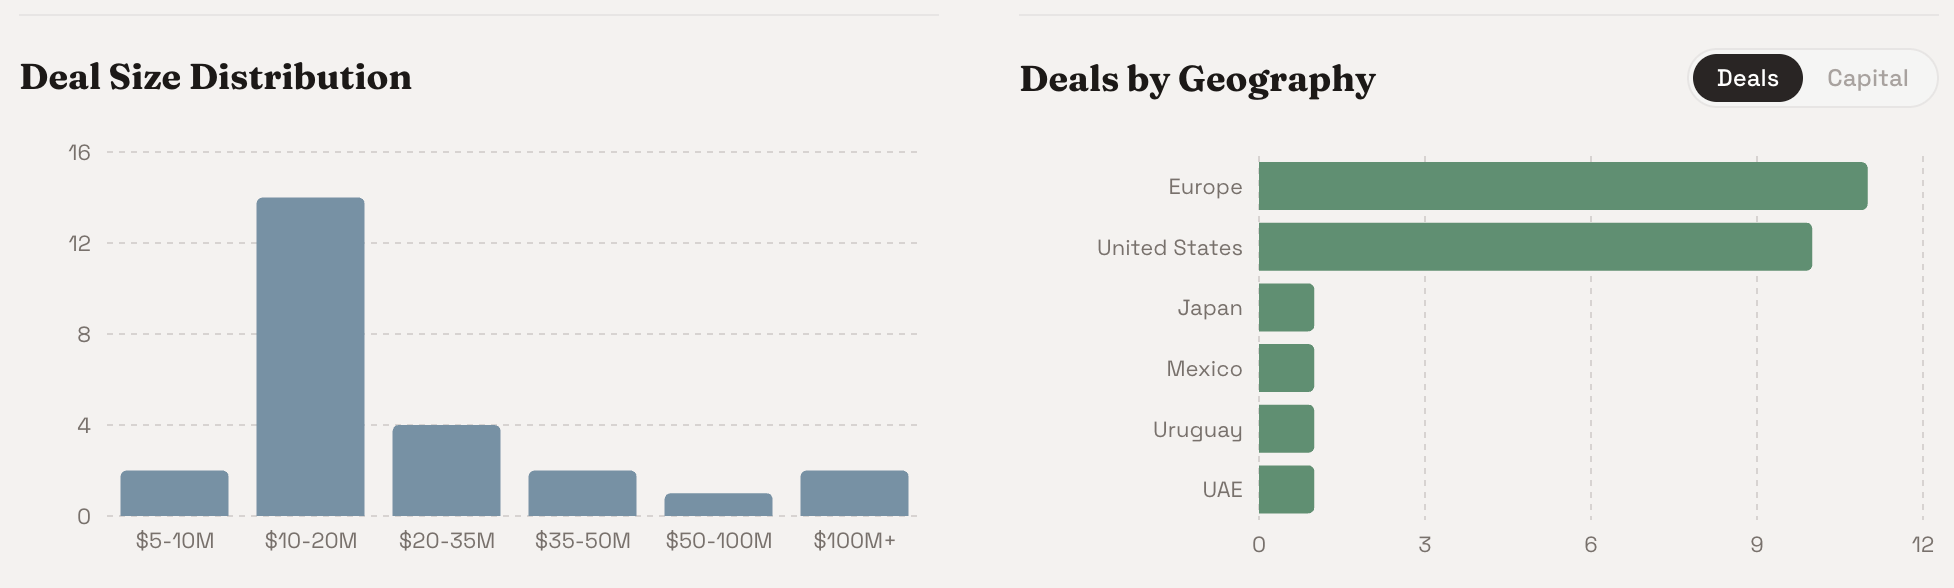Click the Deals by Geography heading
1954x588 pixels.
tap(1197, 79)
